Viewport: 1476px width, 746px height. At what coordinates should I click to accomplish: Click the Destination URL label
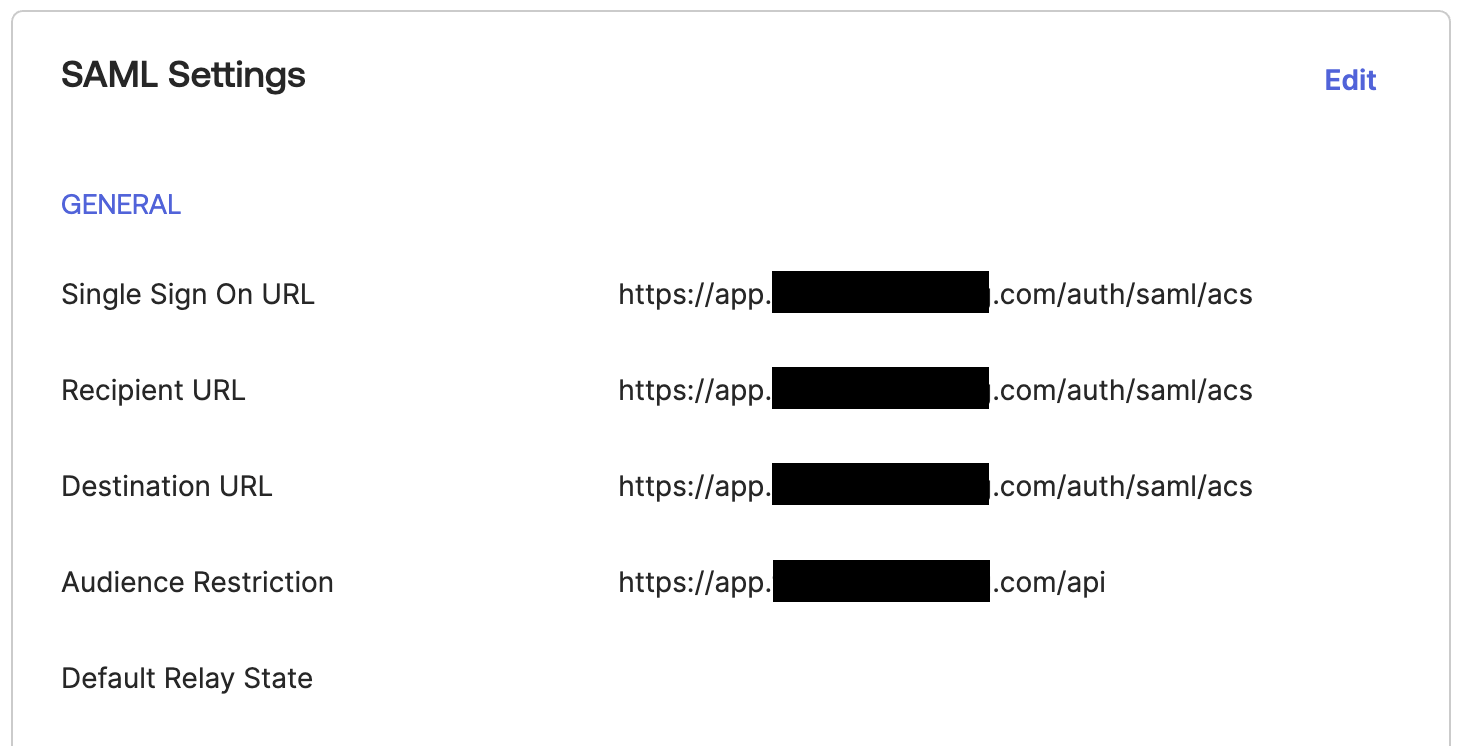pos(167,486)
